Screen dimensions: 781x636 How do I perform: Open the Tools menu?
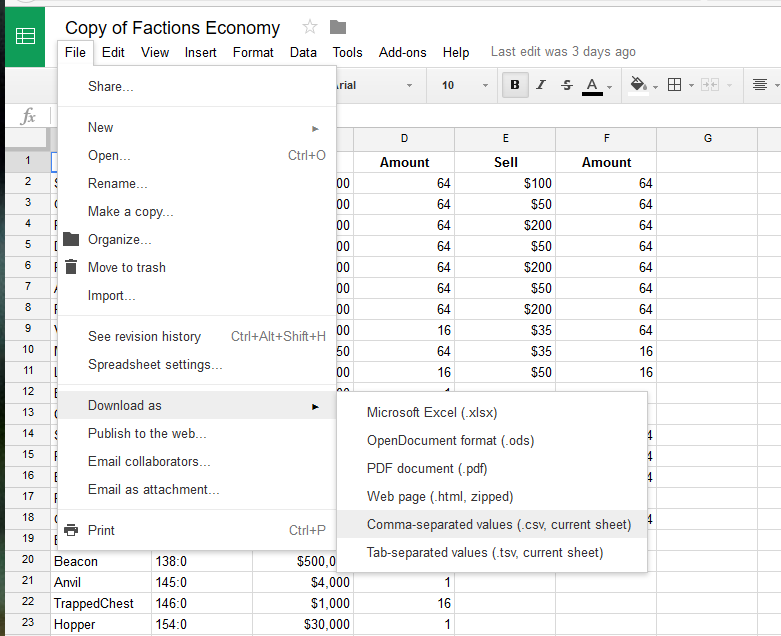coord(347,52)
